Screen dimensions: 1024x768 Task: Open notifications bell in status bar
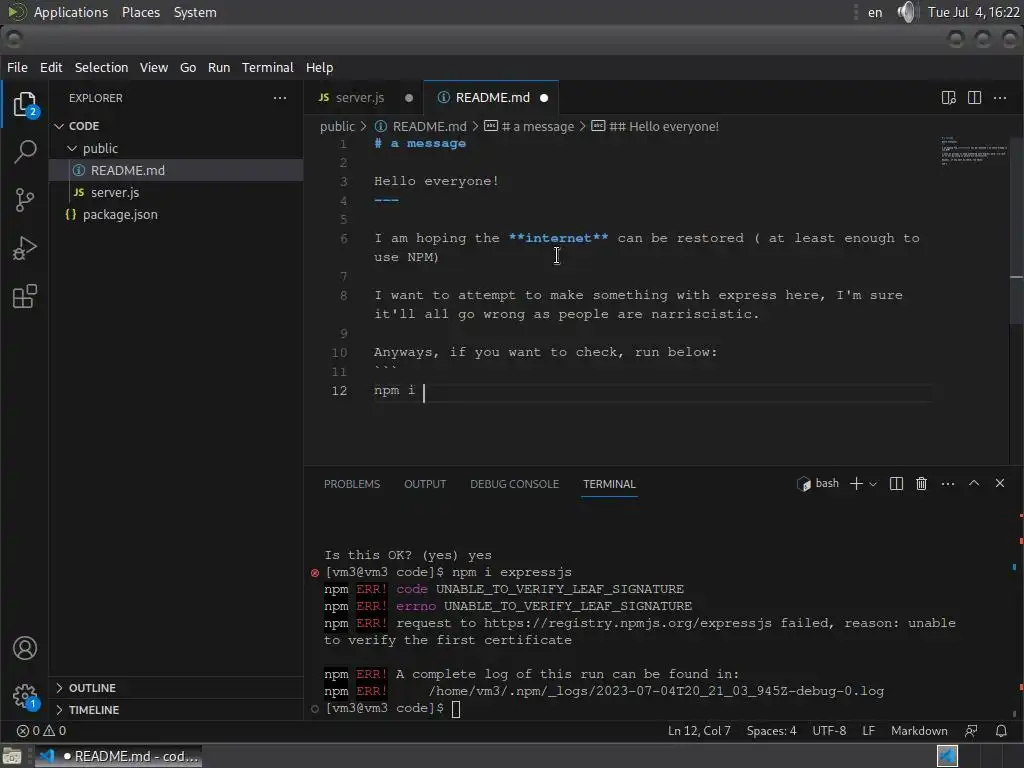click(x=1001, y=731)
